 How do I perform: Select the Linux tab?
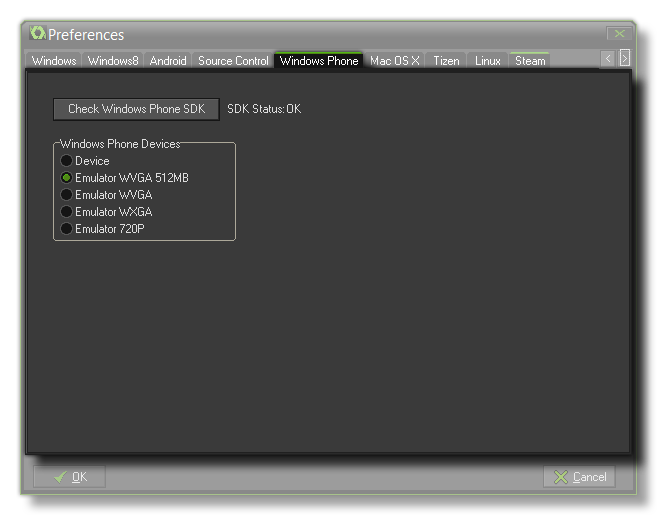488,61
